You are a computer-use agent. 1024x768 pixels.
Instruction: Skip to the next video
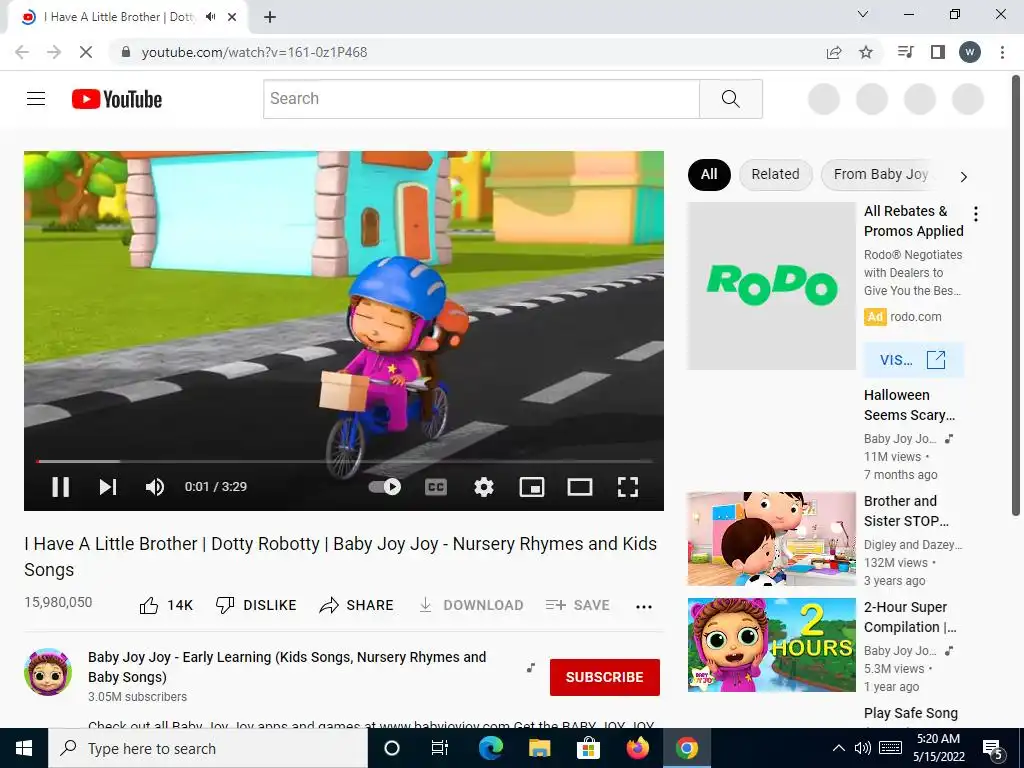108,487
